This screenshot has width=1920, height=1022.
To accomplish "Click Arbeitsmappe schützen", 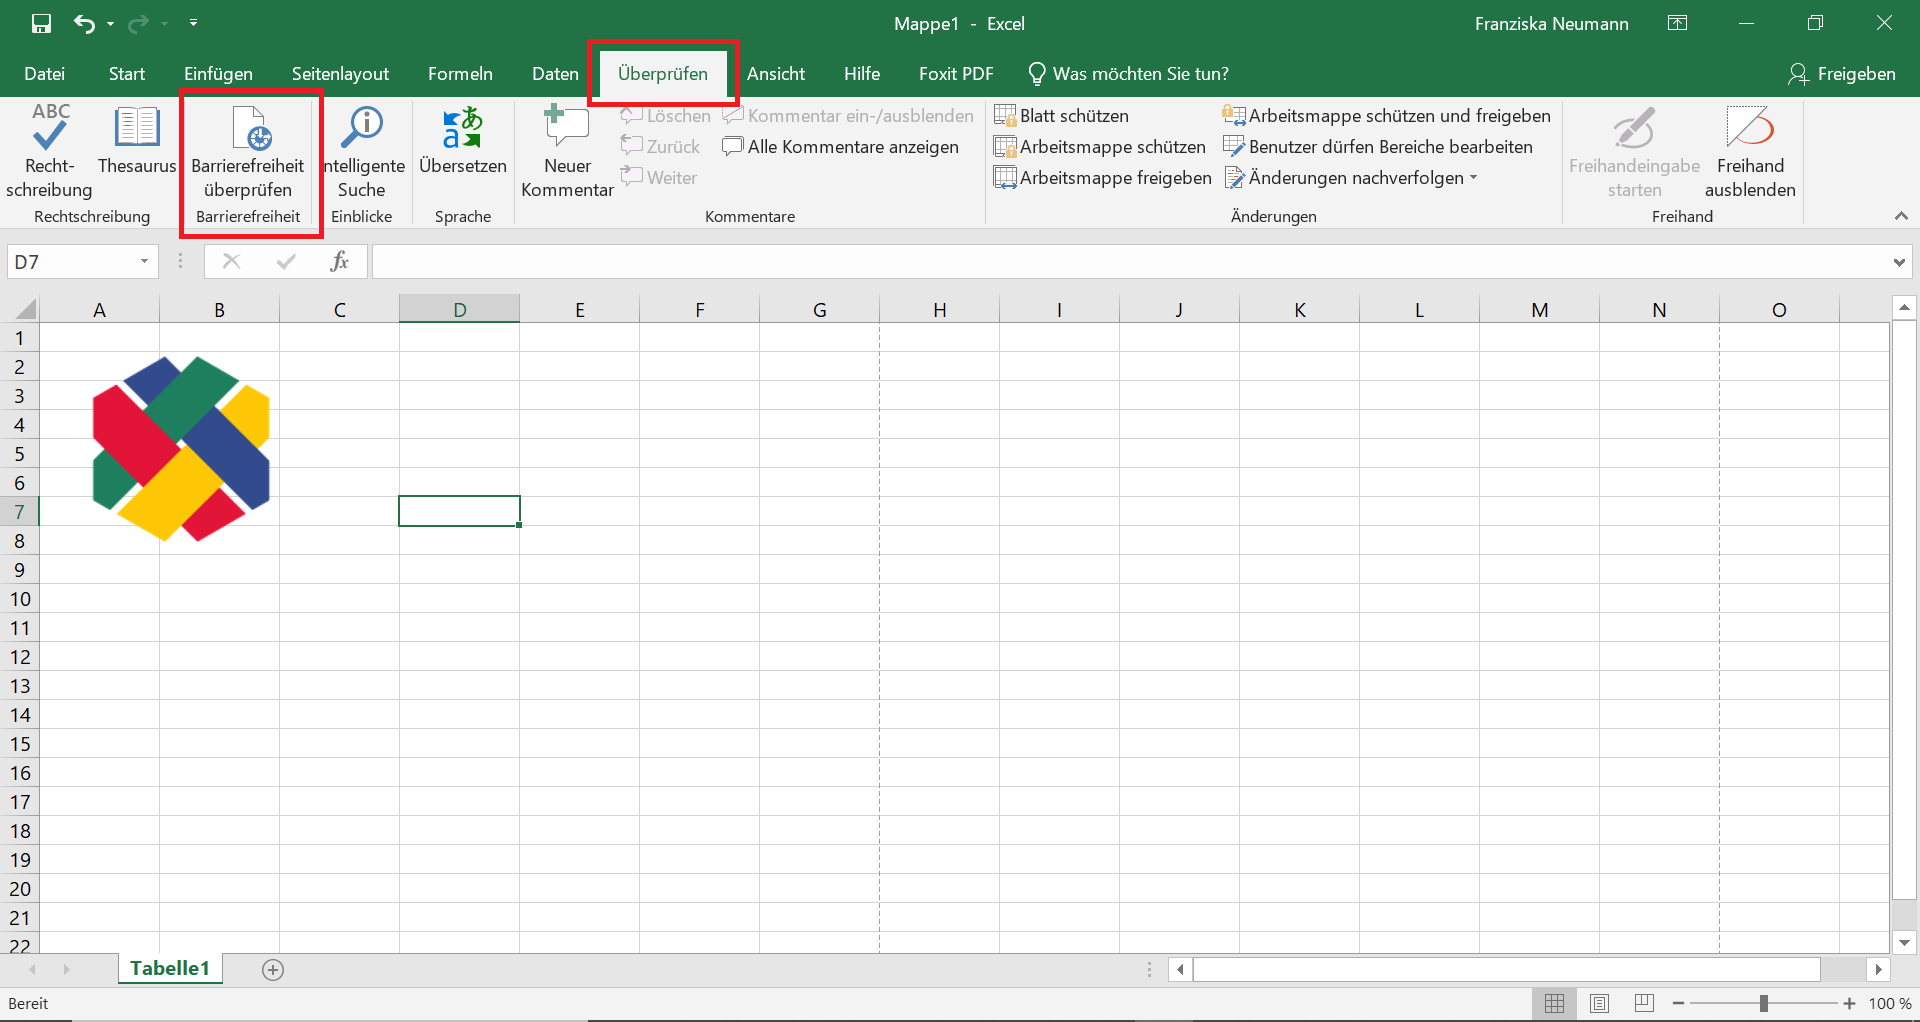I will pyautogui.click(x=1100, y=146).
